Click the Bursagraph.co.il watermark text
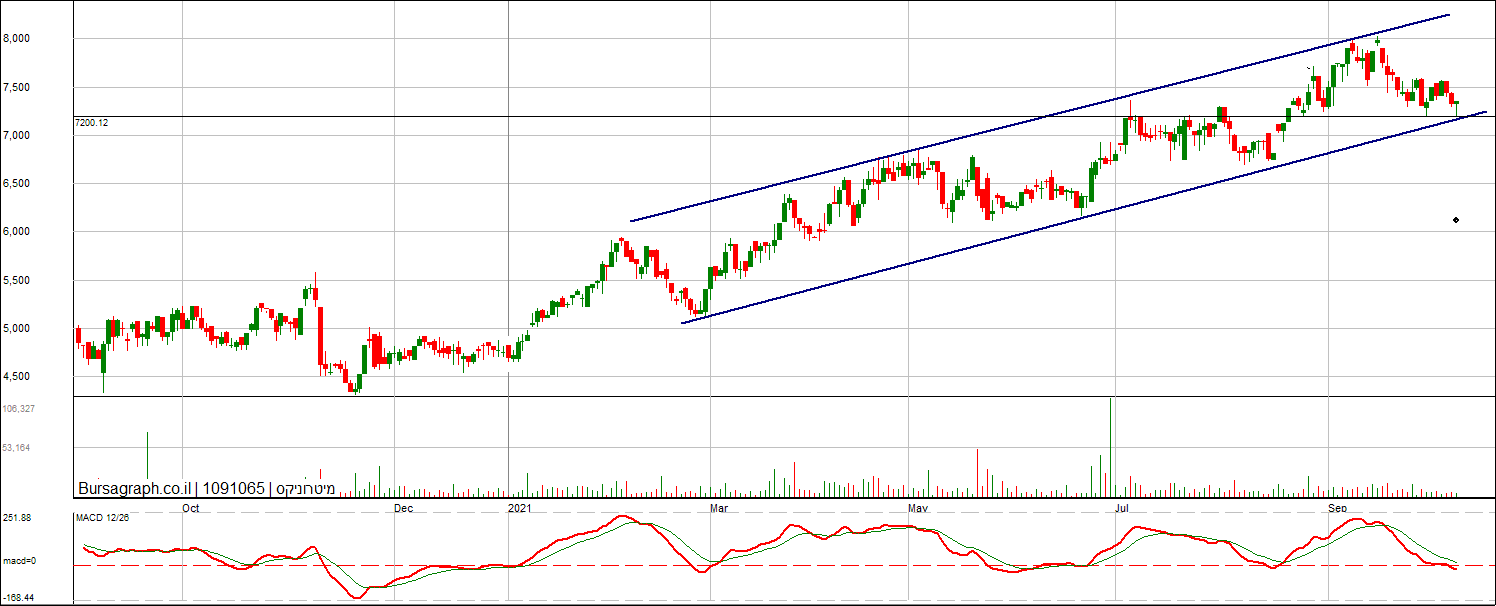The width and height of the screenshot is (1496, 606). 135,488
